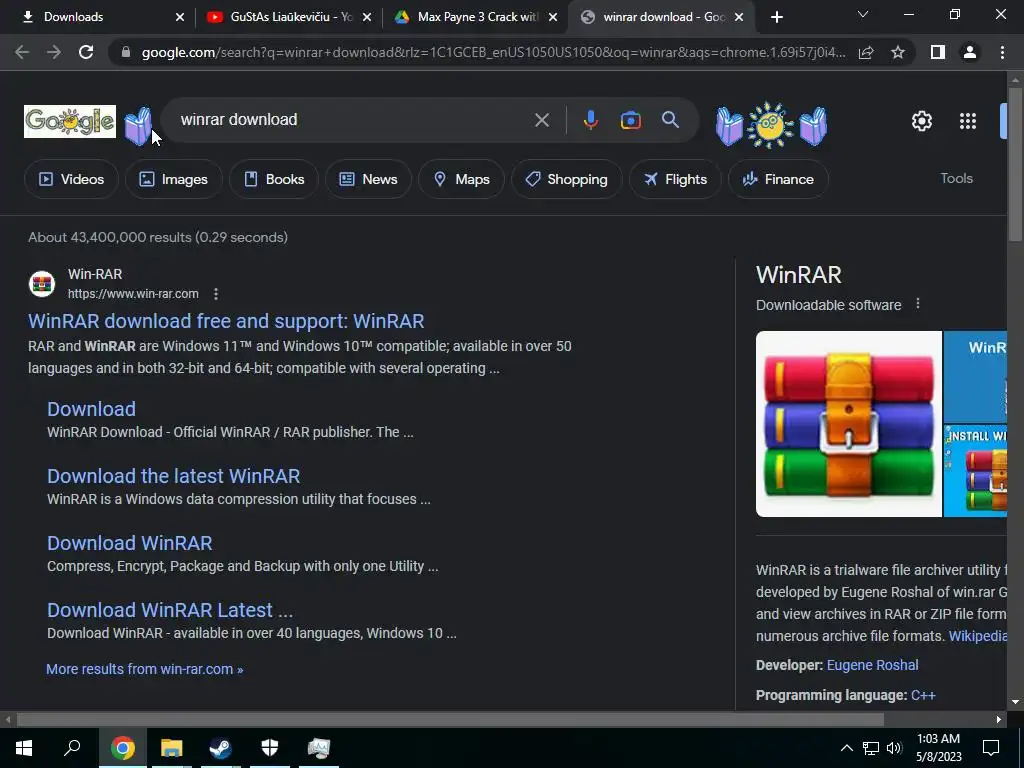
Task: Click the taskbar clock showing 1:03 AM
Action: click(938, 748)
